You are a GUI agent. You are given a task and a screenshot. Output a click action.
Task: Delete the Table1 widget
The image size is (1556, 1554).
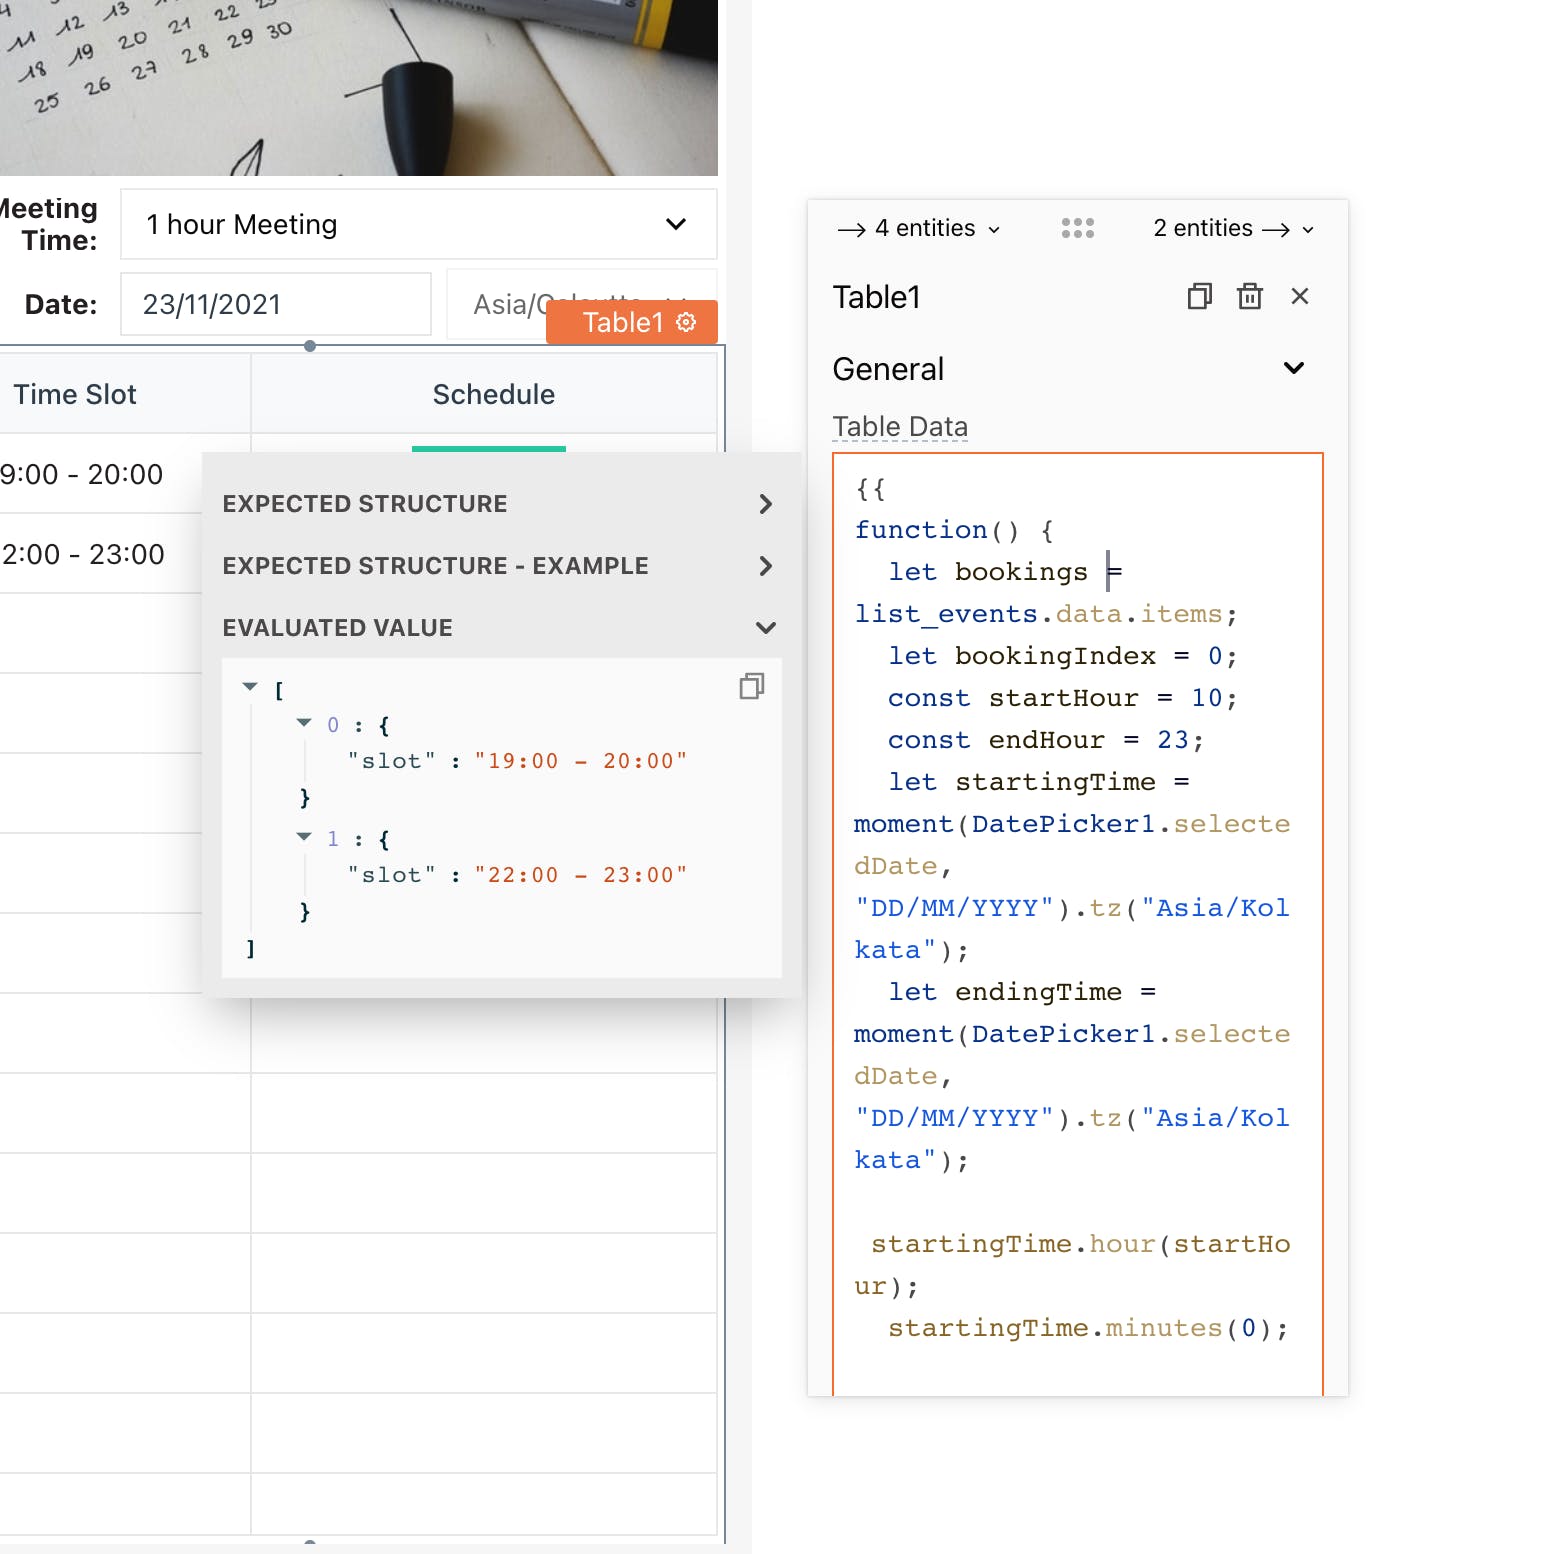(1249, 297)
